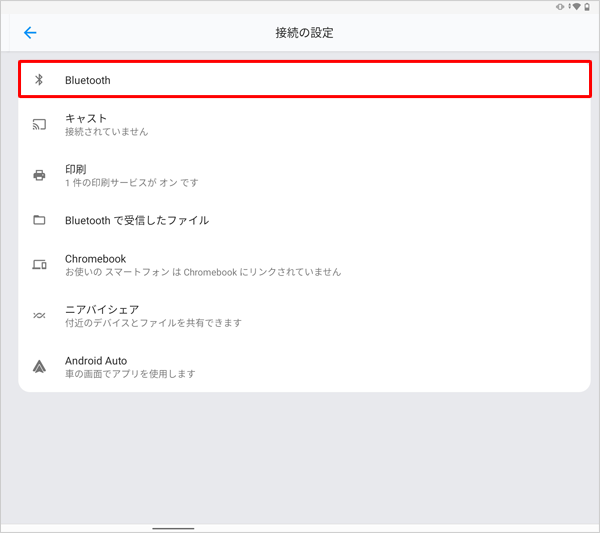This screenshot has height=533, width=600.
Task: Click 車の画面でアプリを使用します description
Action: pyautogui.click(x=130, y=374)
